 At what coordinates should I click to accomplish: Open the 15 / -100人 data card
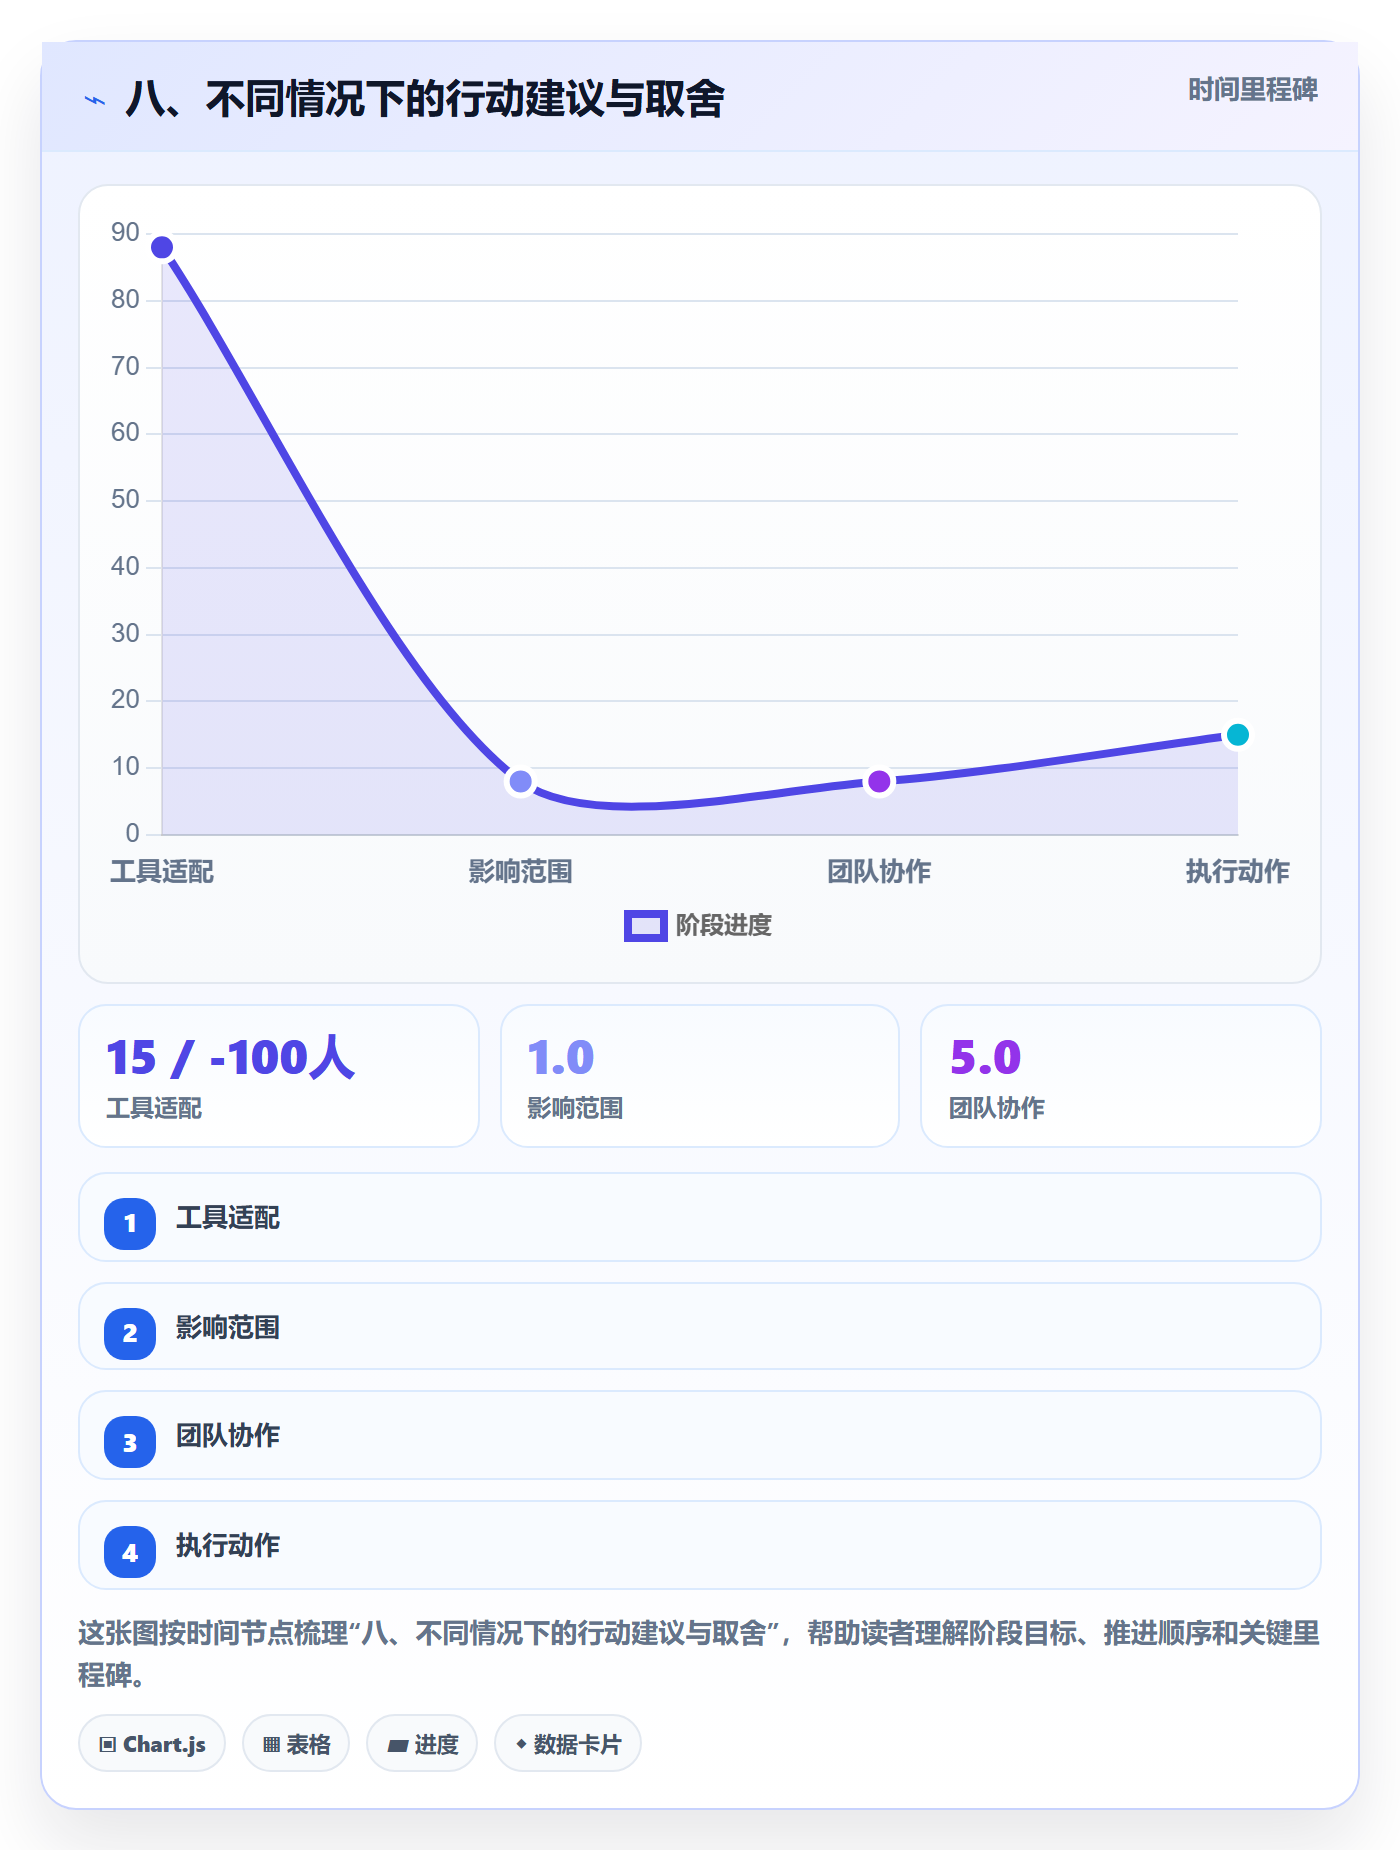click(279, 1076)
